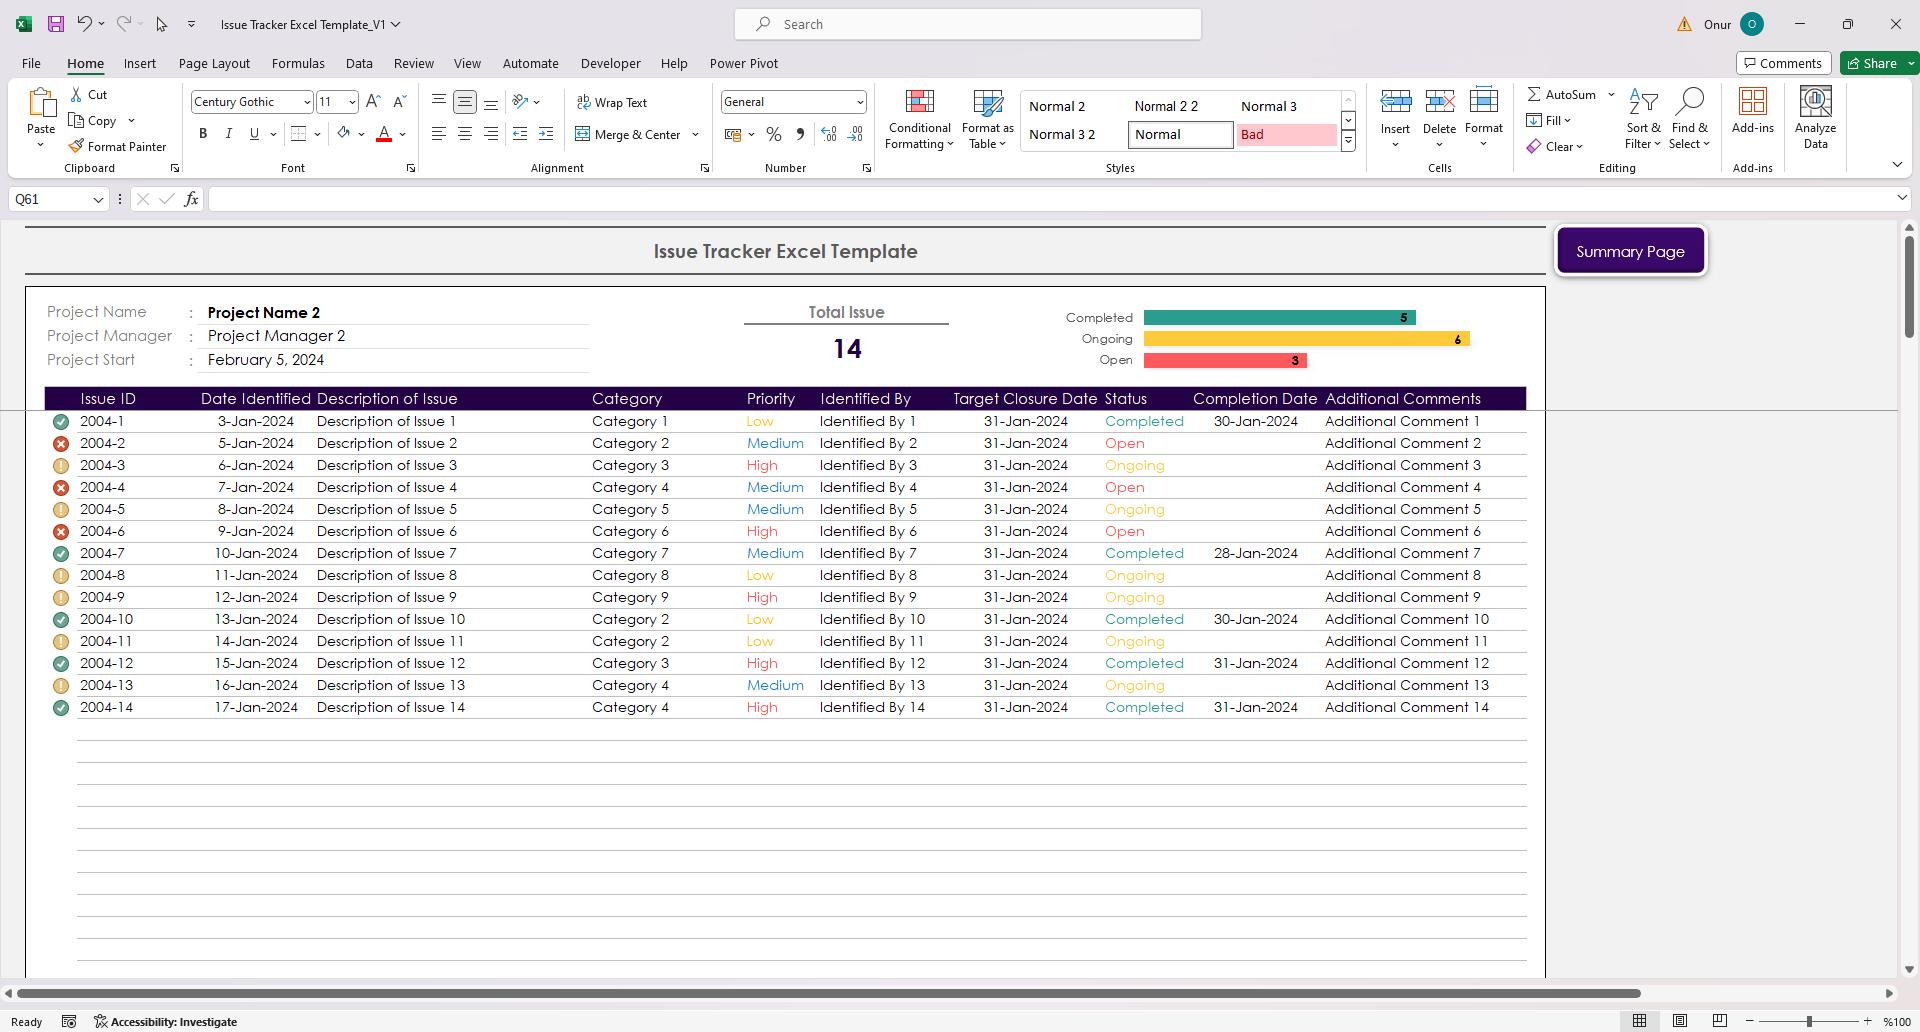This screenshot has height=1032, width=1920.
Task: Go to the Summary Page button
Action: click(1631, 251)
